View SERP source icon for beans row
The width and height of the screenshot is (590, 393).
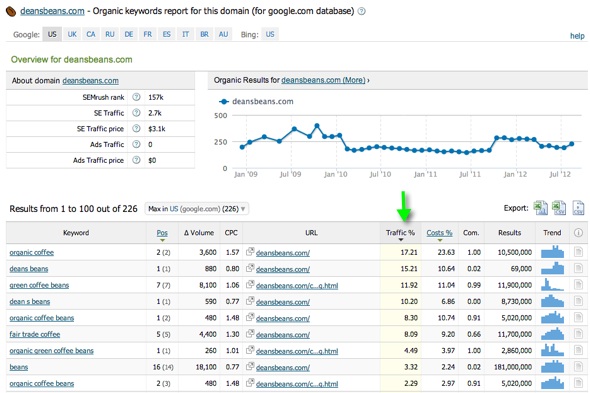(578, 367)
